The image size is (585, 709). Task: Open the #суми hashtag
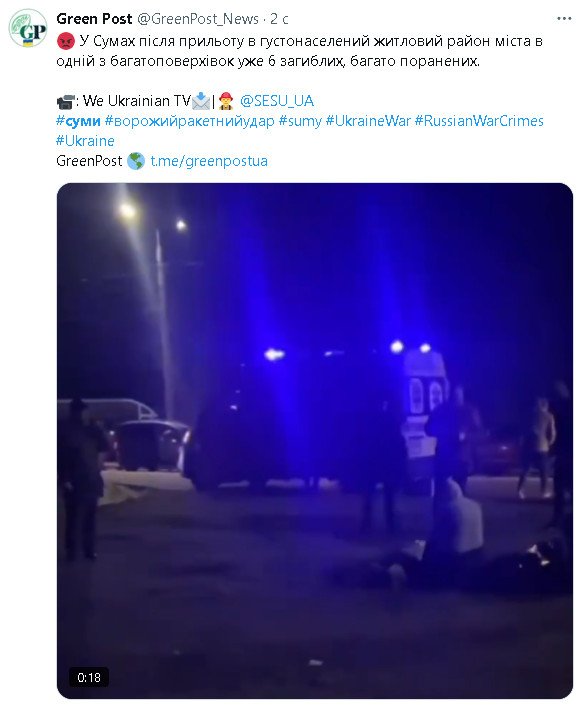pyautogui.click(x=78, y=121)
